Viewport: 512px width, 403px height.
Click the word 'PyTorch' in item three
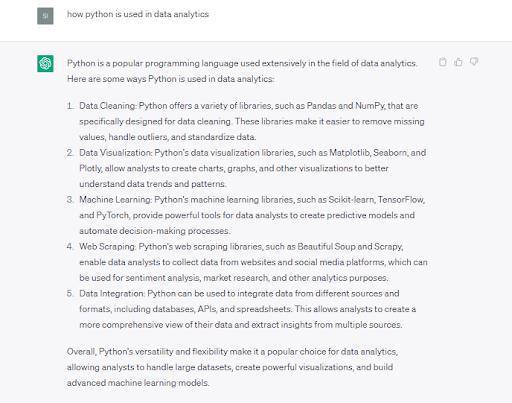tap(112, 215)
